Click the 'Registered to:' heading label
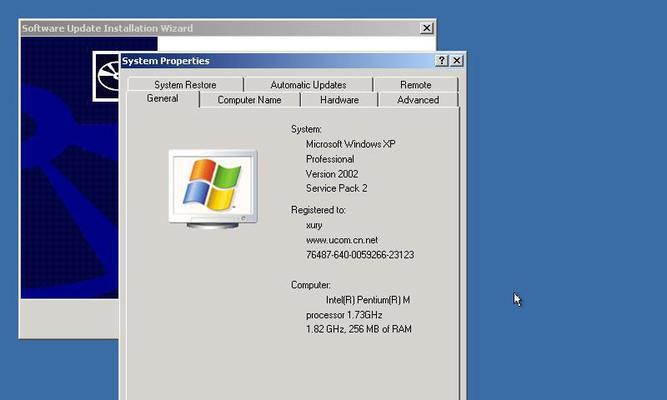 pos(318,210)
